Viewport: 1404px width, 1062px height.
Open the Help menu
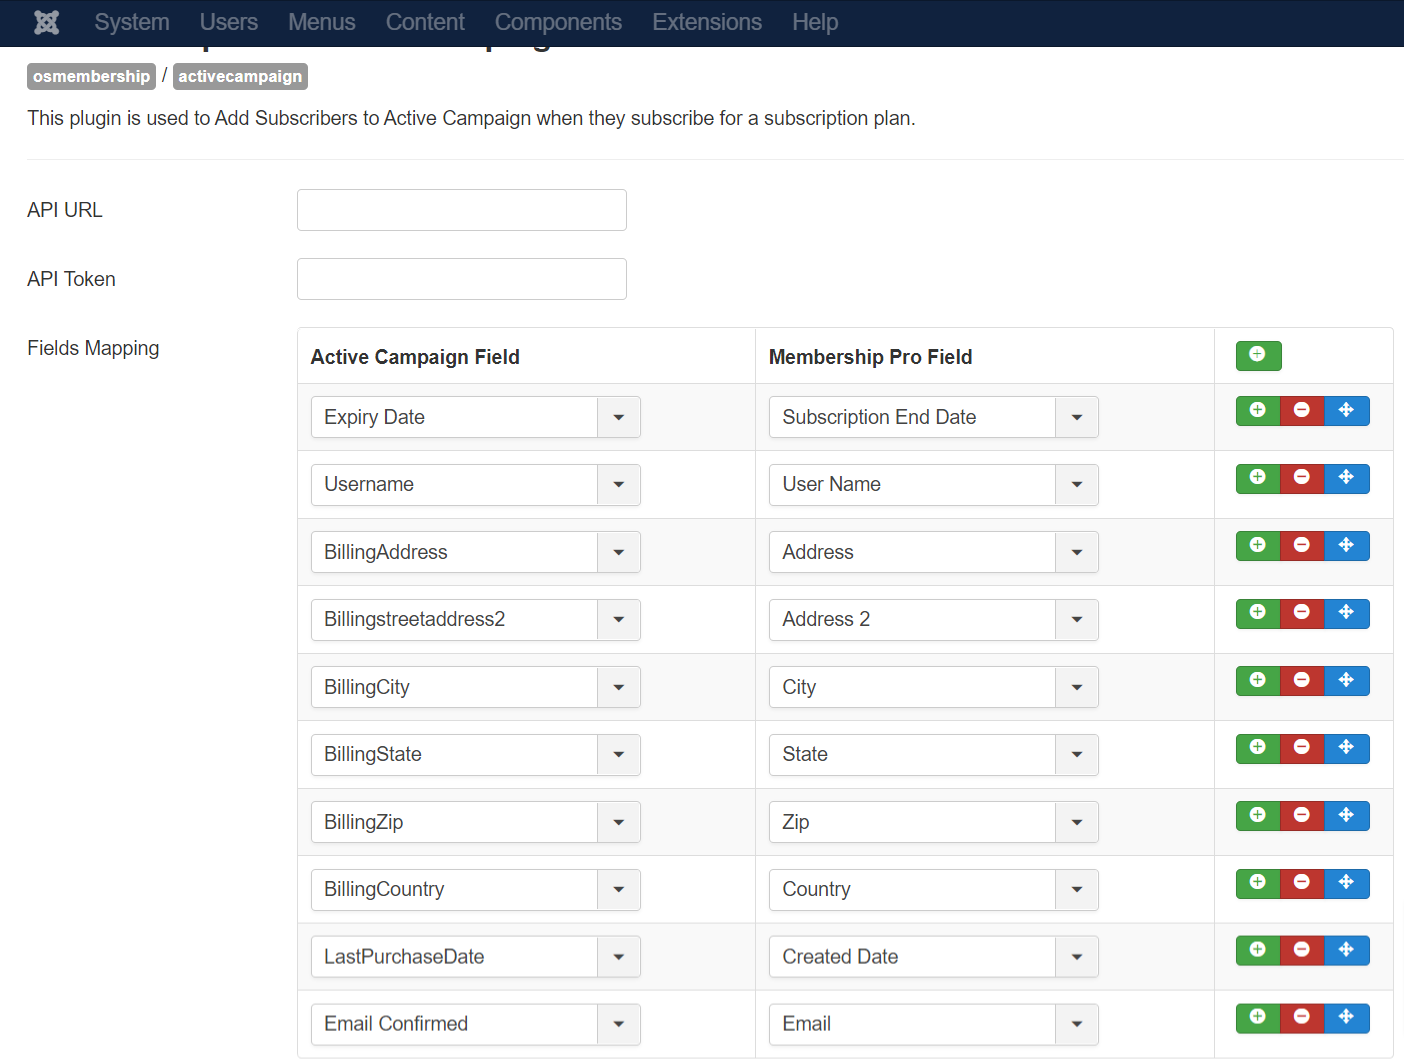[x=815, y=22]
